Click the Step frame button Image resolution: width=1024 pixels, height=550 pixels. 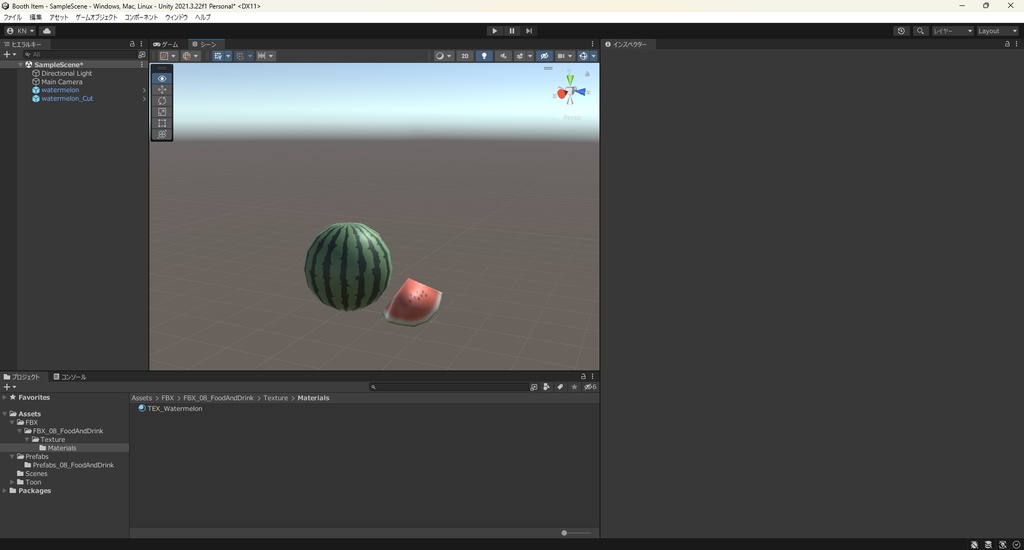[529, 31]
